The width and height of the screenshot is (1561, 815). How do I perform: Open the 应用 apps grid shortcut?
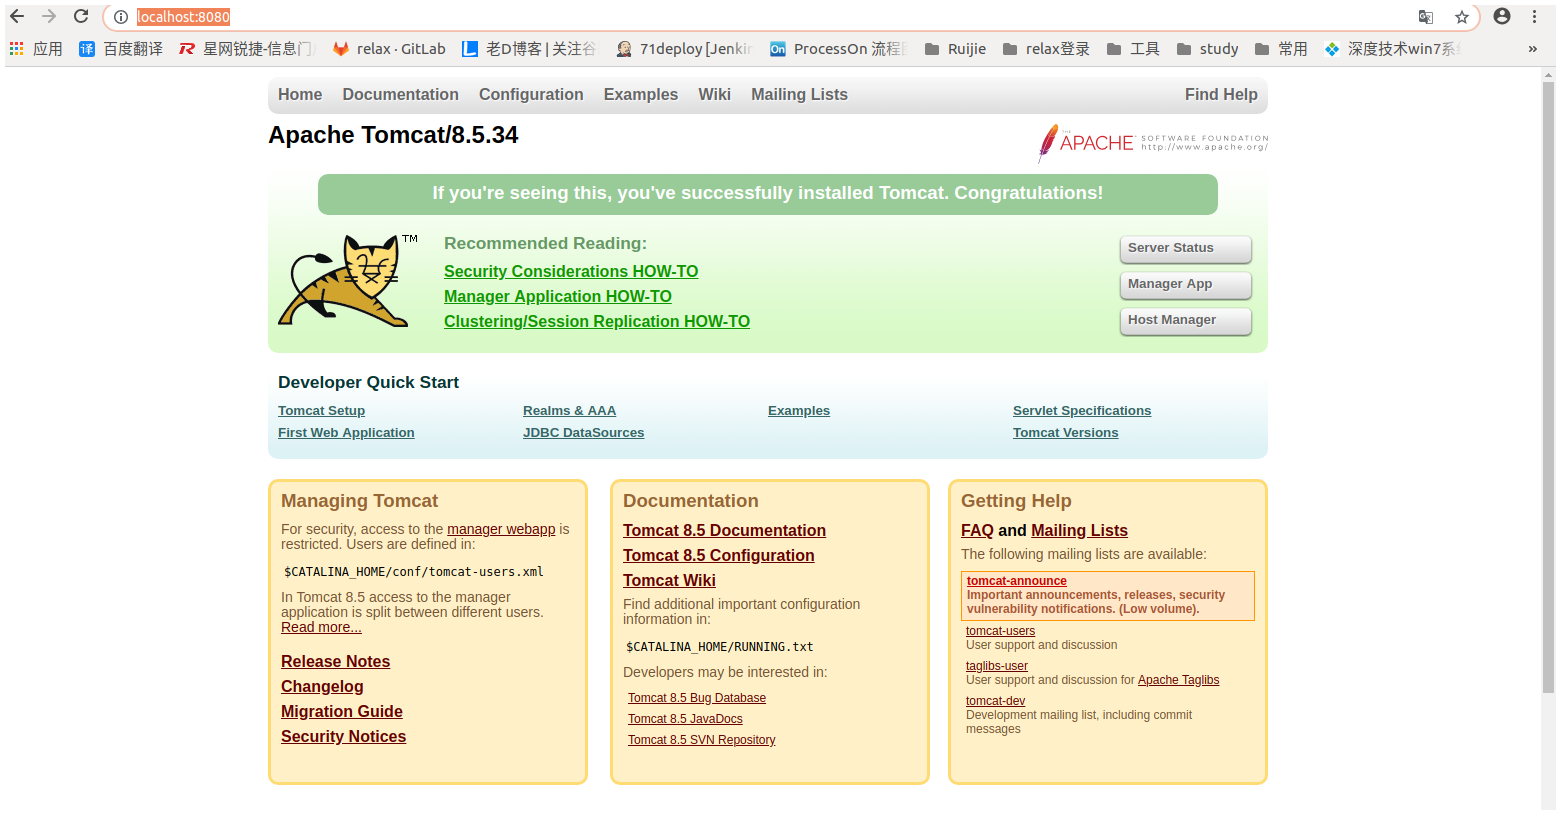pyautogui.click(x=36, y=49)
